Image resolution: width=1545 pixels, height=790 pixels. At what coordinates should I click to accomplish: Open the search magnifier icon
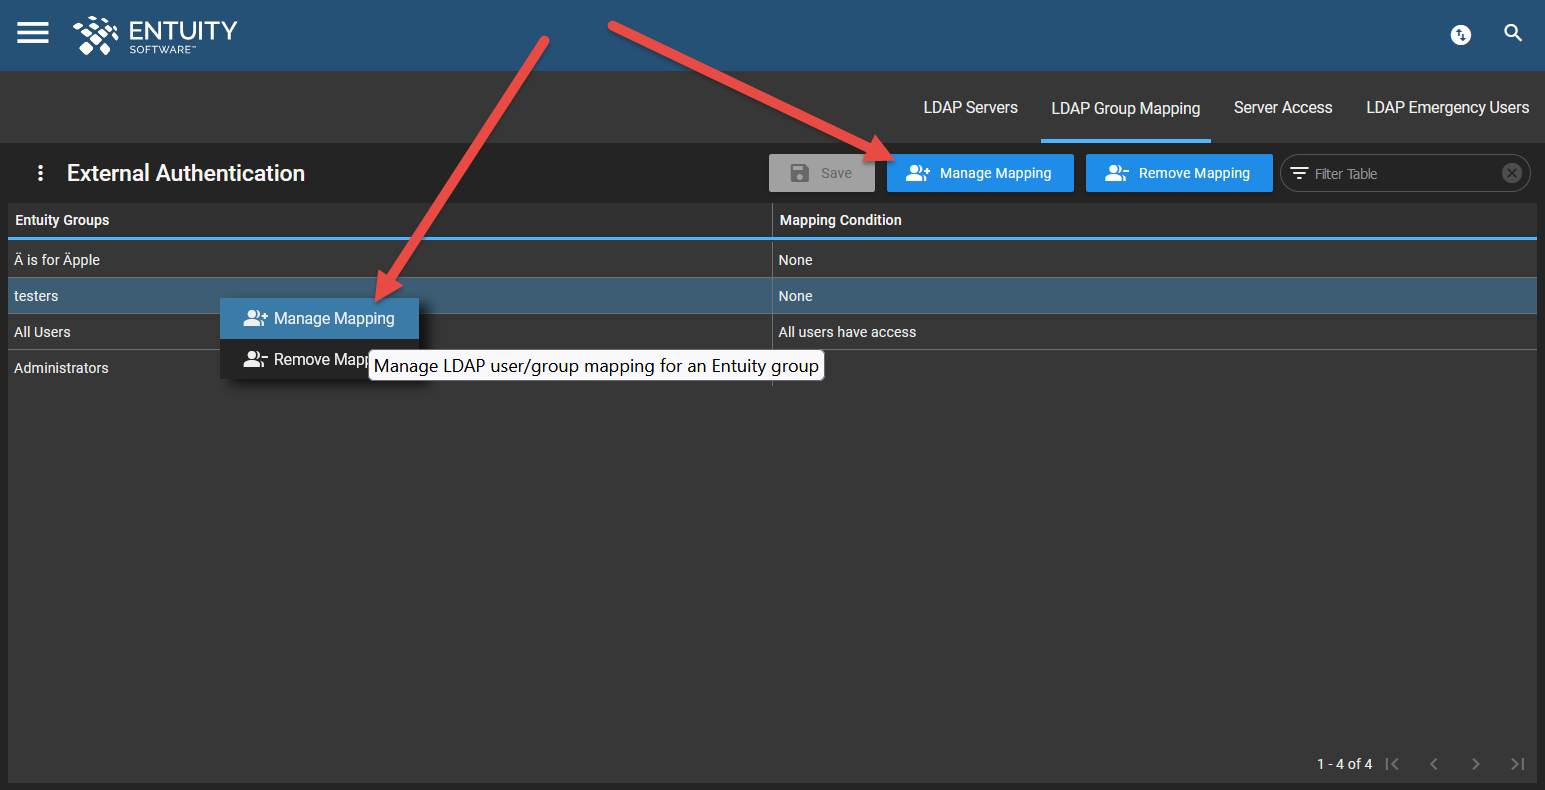click(1513, 34)
